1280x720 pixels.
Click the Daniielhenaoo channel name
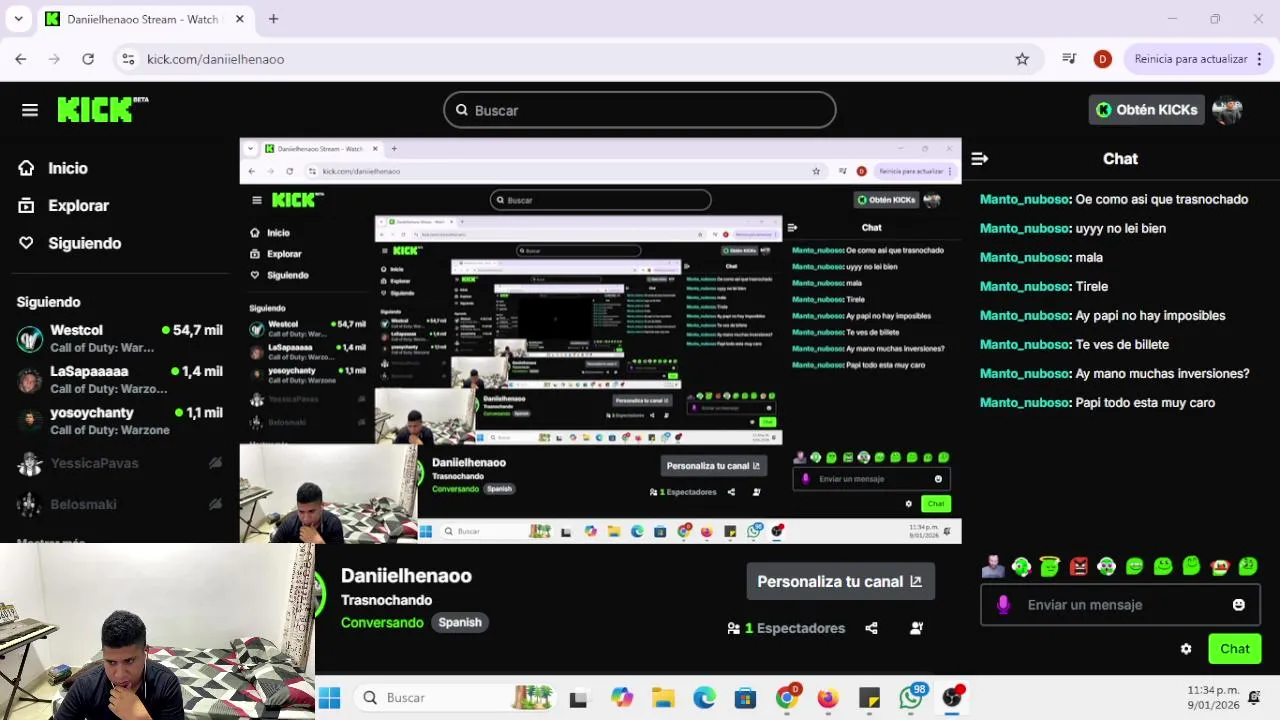(406, 576)
